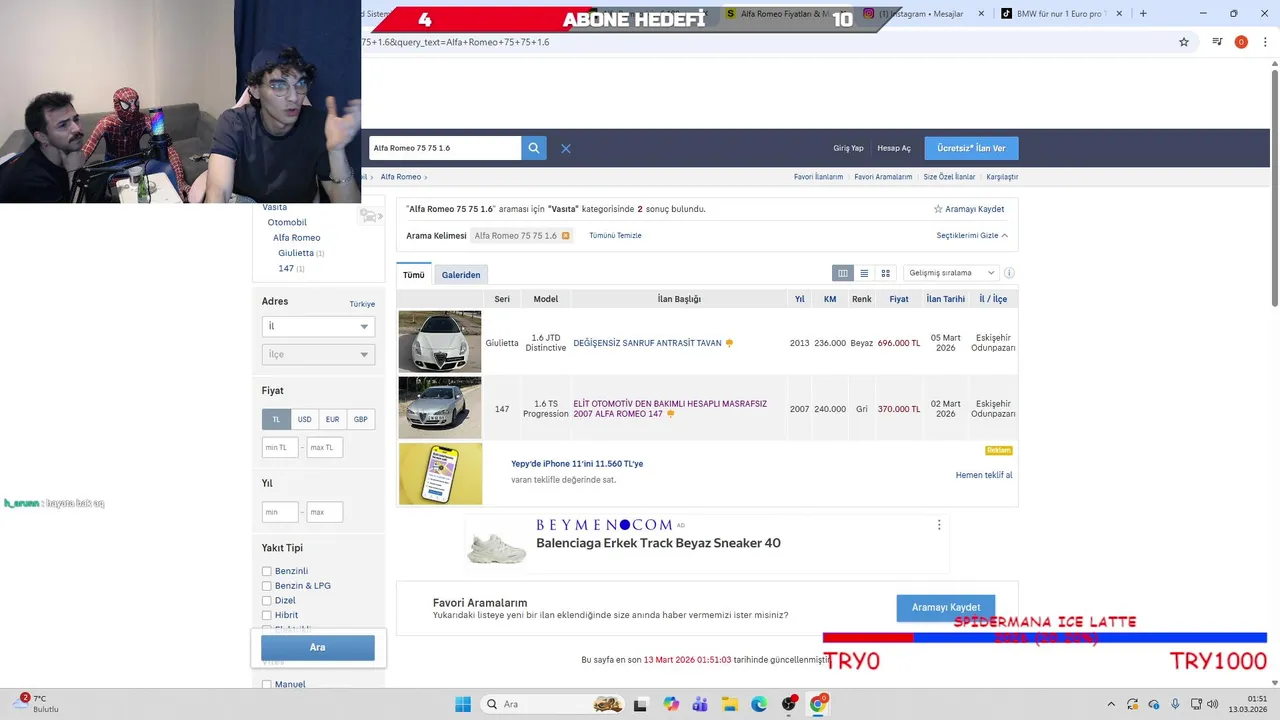Tick the Dizel fuel checkbox

267,601
